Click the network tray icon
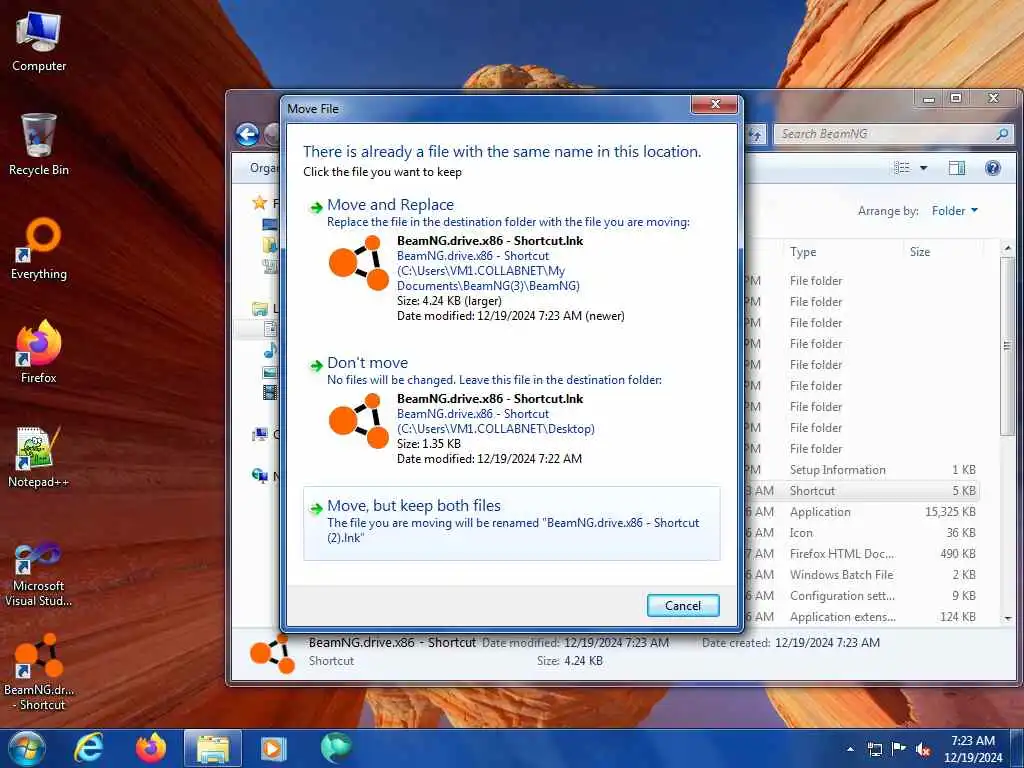This screenshot has height=768, width=1024. point(874,749)
